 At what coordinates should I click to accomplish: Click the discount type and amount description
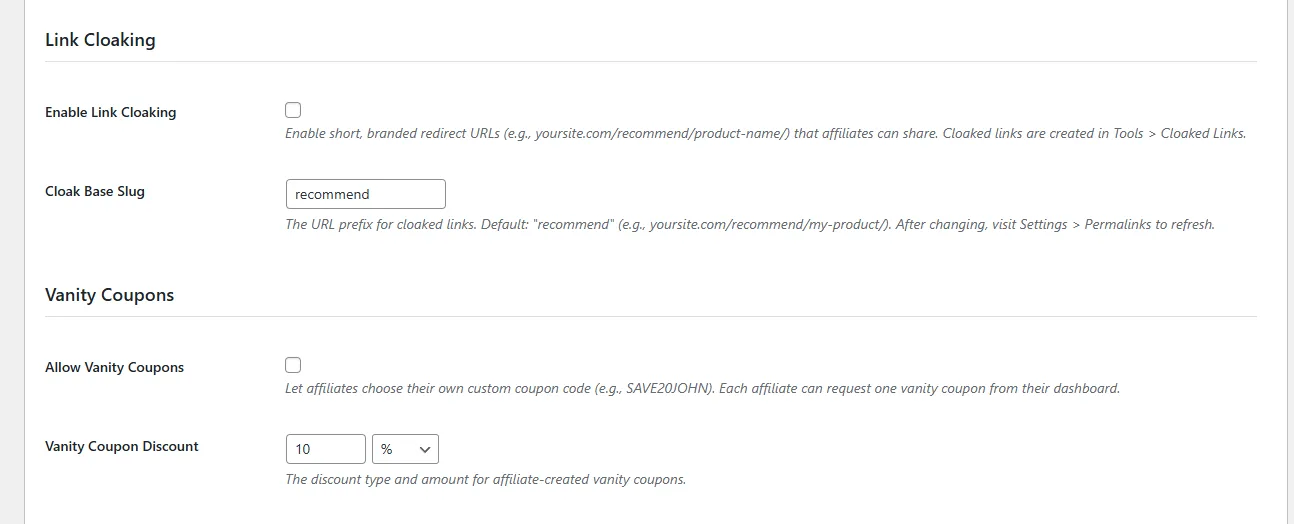pyautogui.click(x=485, y=479)
